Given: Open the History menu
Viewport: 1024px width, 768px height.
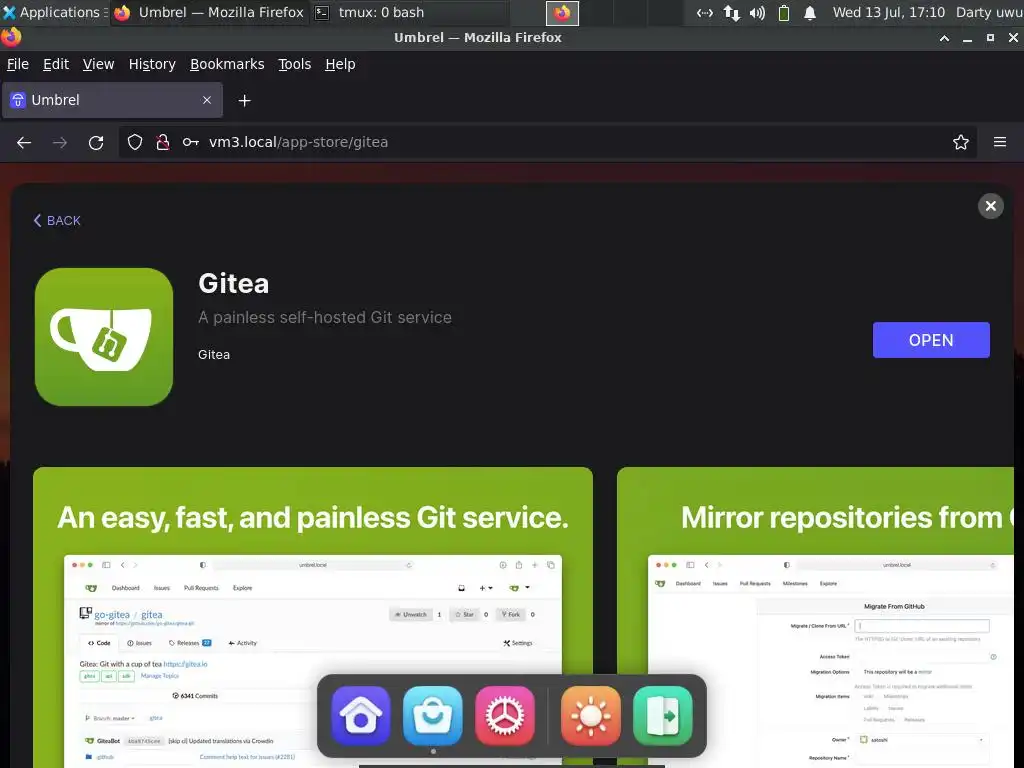Looking at the screenshot, I should click(x=152, y=64).
